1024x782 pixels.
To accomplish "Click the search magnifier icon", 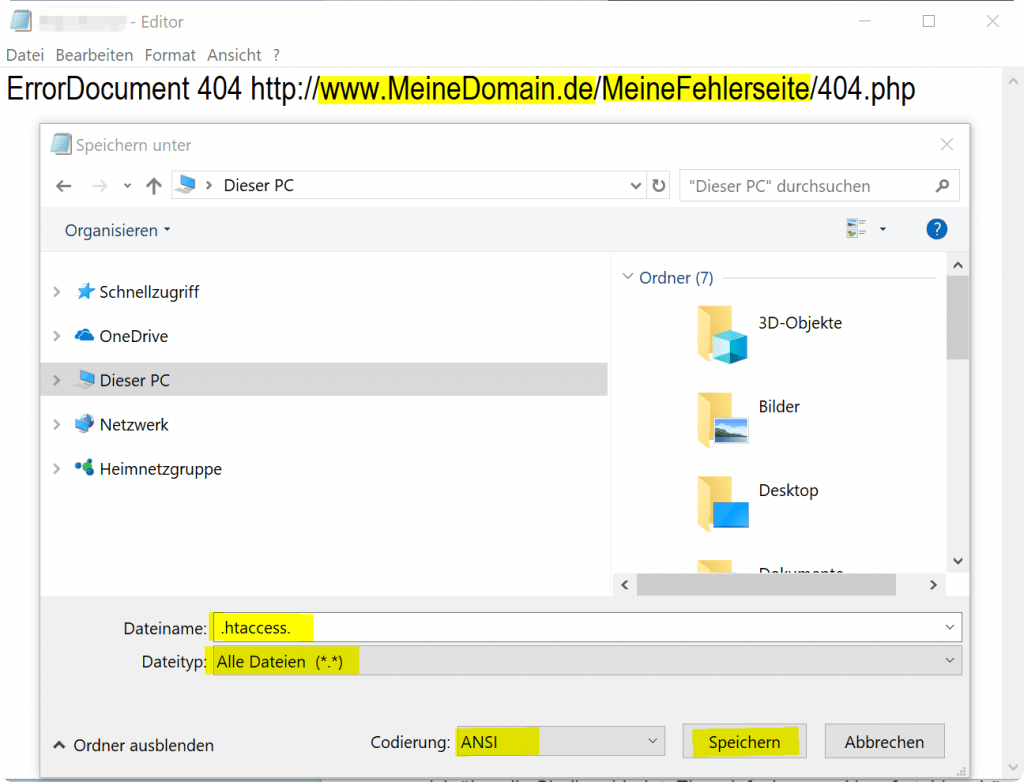I will 942,186.
